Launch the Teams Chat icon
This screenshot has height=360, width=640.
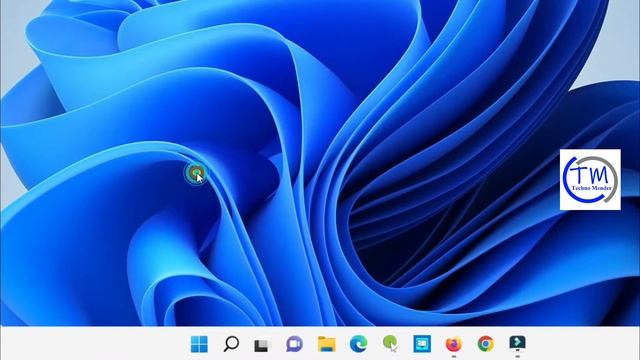click(x=294, y=344)
